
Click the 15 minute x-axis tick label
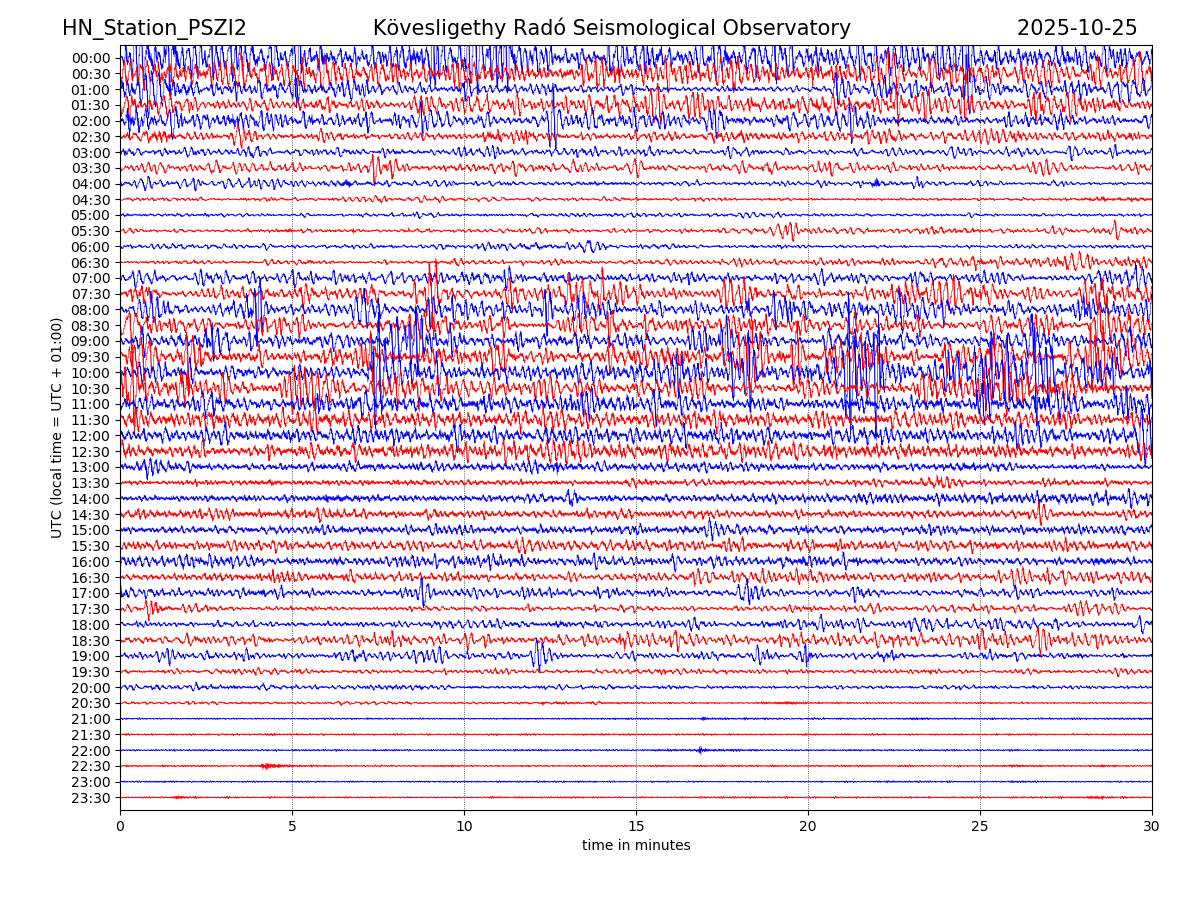tap(636, 827)
